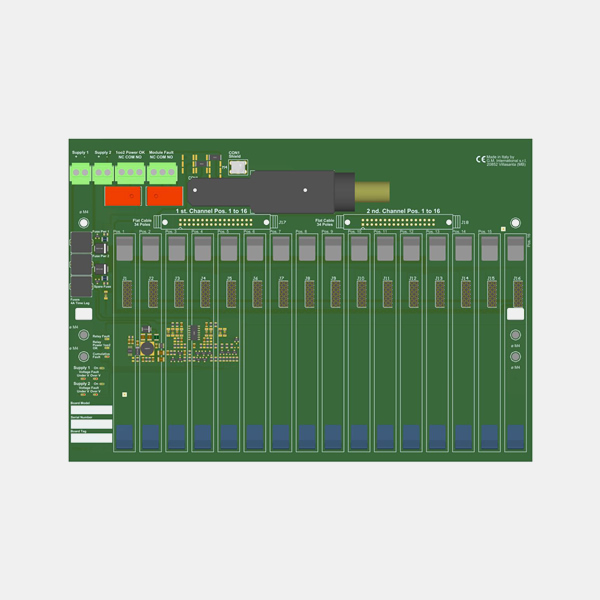The width and height of the screenshot is (600, 600).
Task: Click the CON1 Shield connector
Action: point(237,167)
